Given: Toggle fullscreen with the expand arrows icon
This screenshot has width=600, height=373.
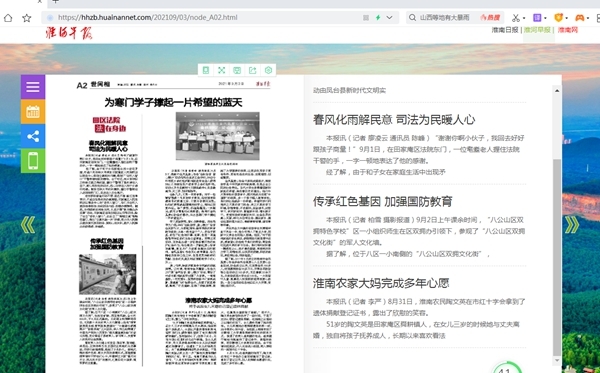Looking at the screenshot, I should [x=221, y=70].
